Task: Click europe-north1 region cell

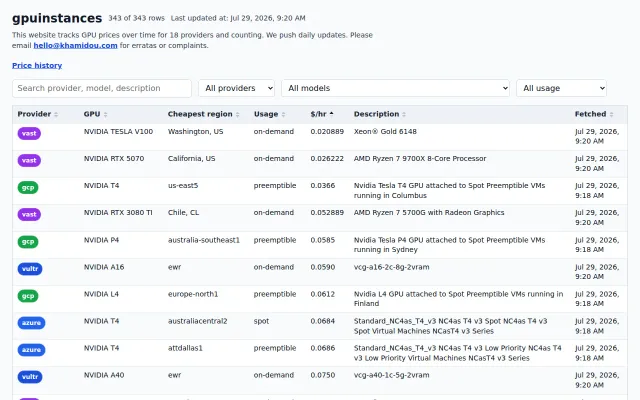Action: (193, 294)
